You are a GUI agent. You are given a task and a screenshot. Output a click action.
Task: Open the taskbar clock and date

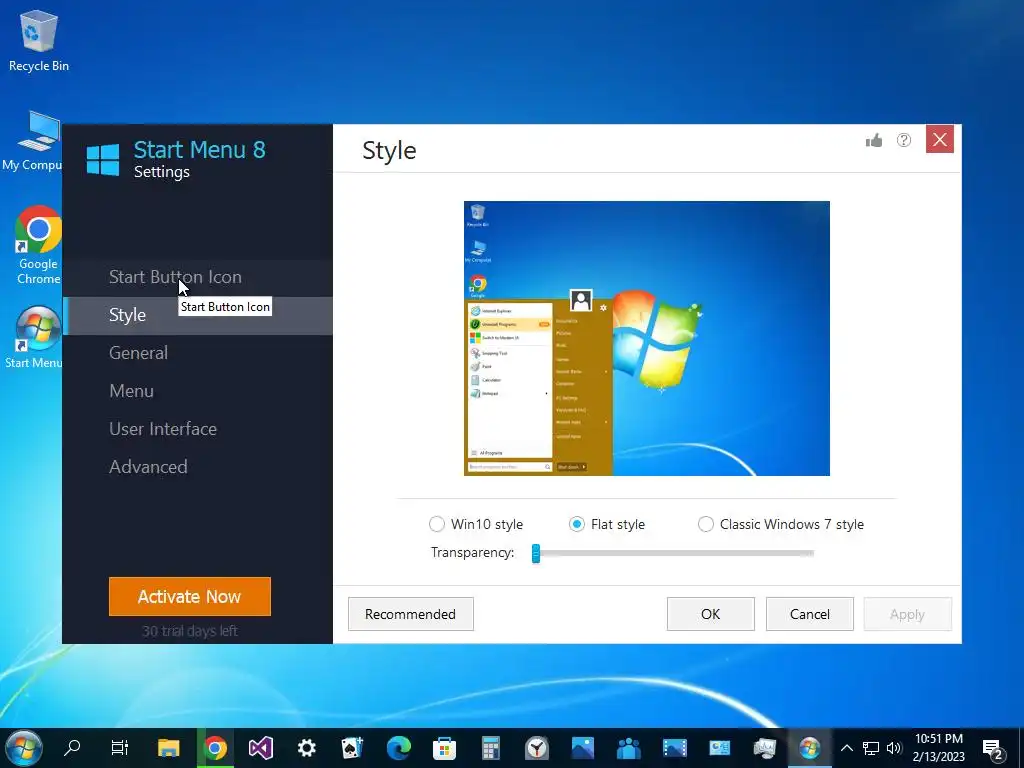point(938,748)
